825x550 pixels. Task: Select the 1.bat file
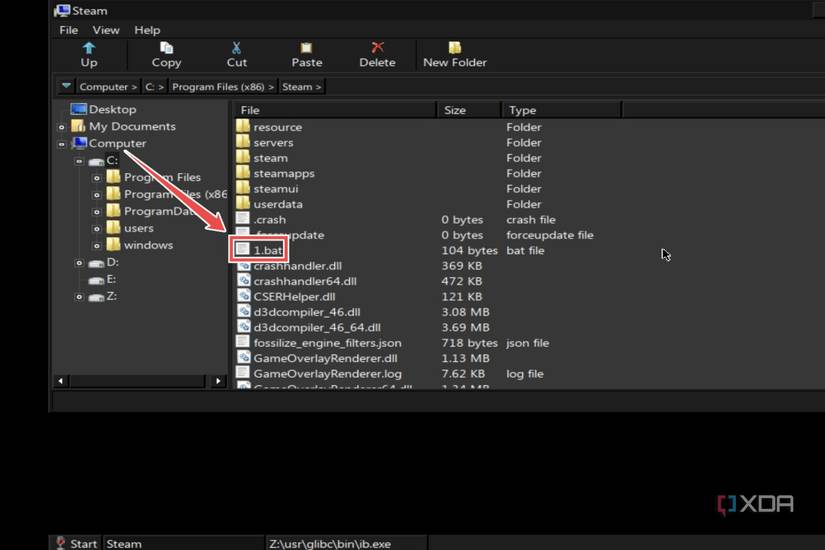(x=259, y=250)
